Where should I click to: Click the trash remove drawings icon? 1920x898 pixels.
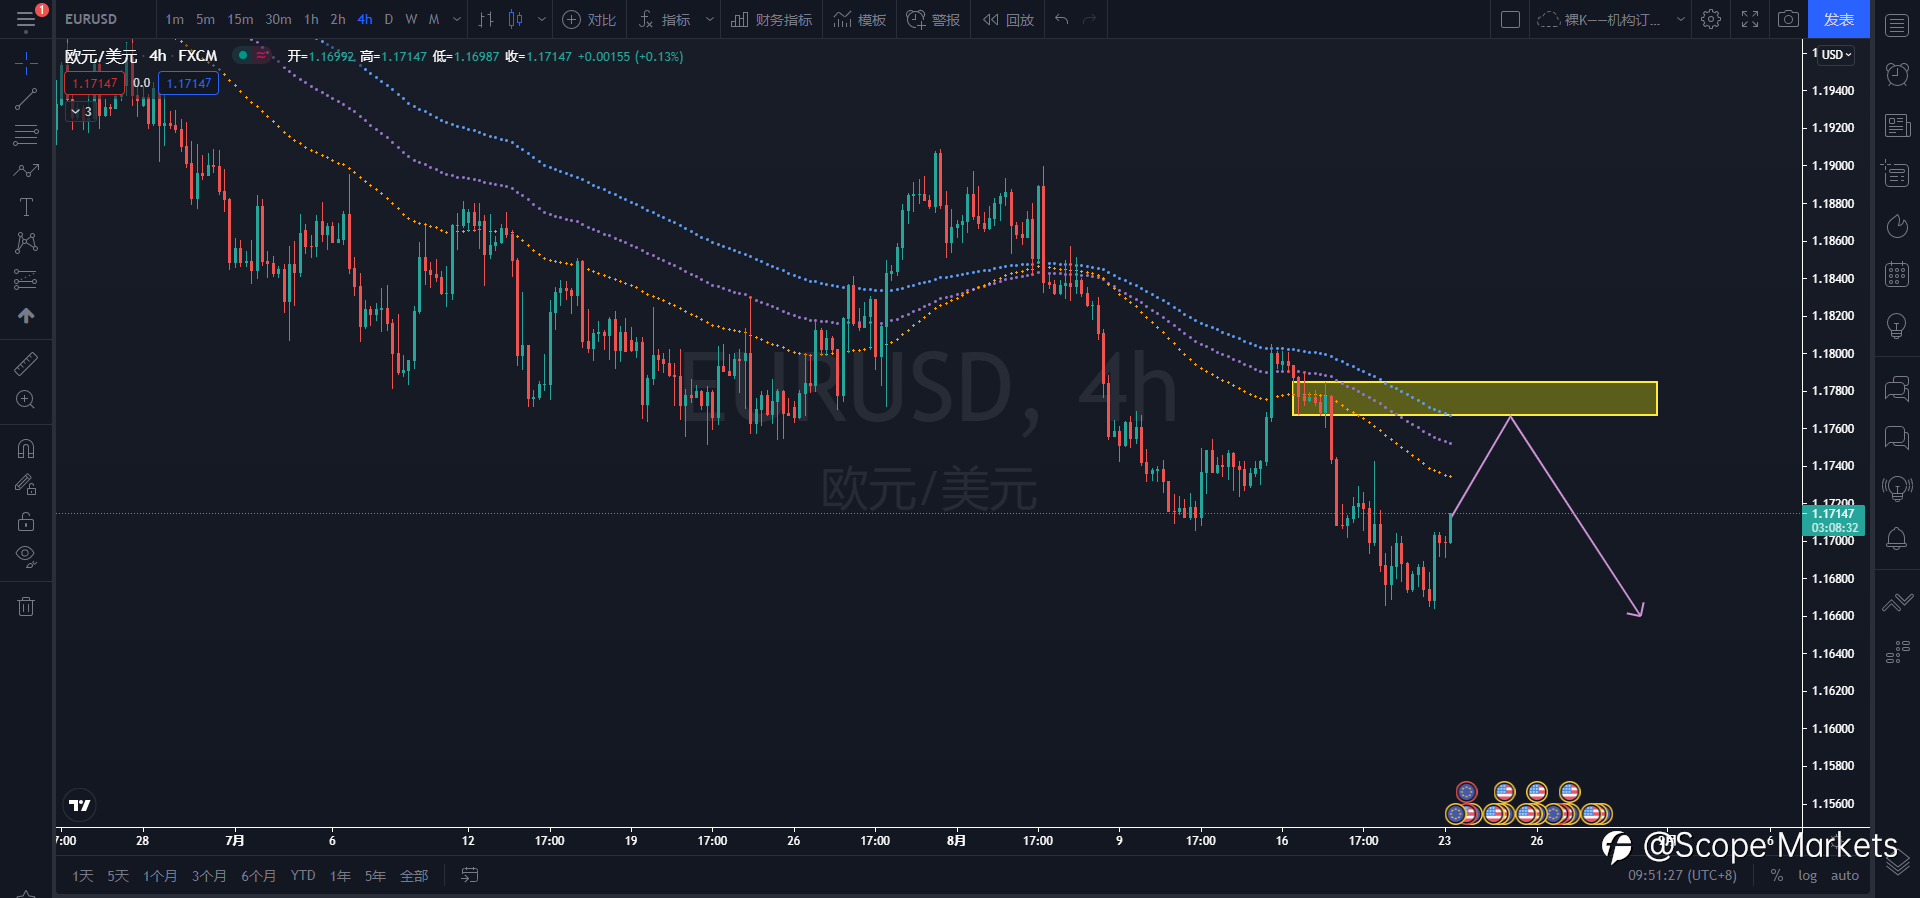click(x=26, y=606)
